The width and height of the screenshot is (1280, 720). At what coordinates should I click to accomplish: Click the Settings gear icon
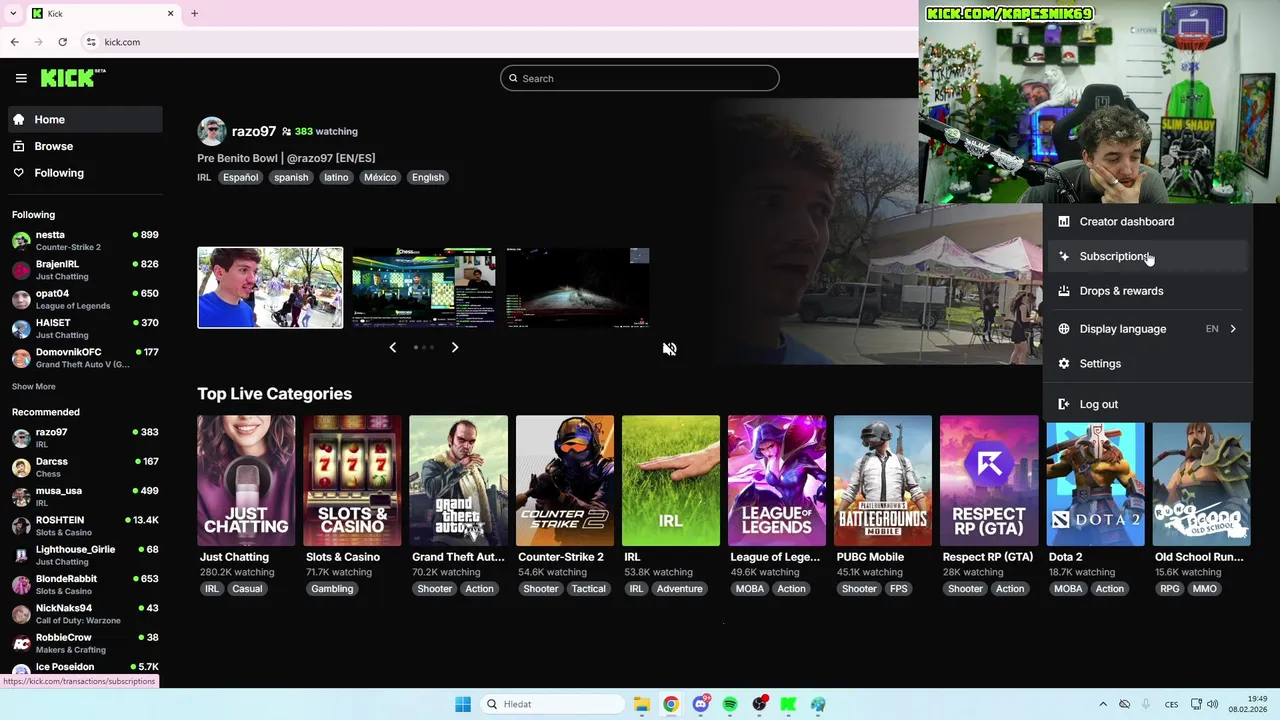tap(1064, 364)
